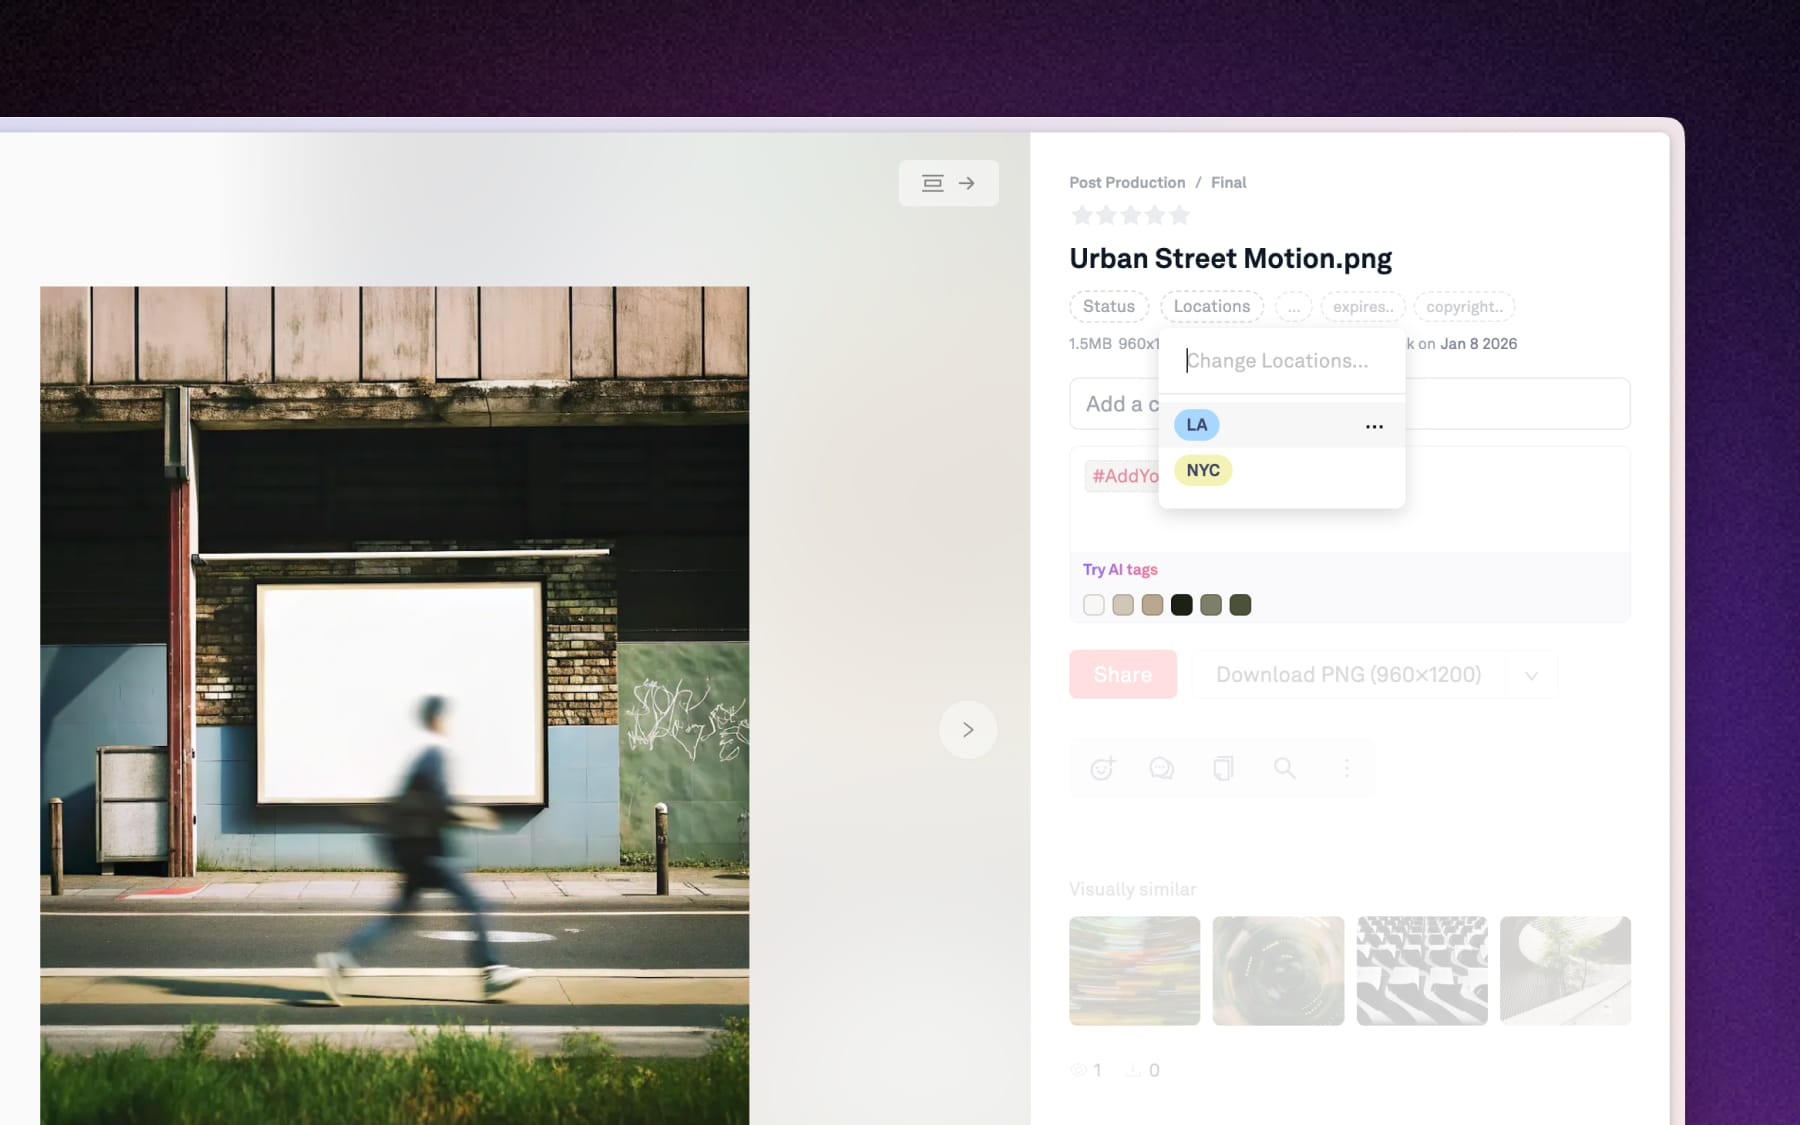Expand the download options chevron

[x=1531, y=676]
